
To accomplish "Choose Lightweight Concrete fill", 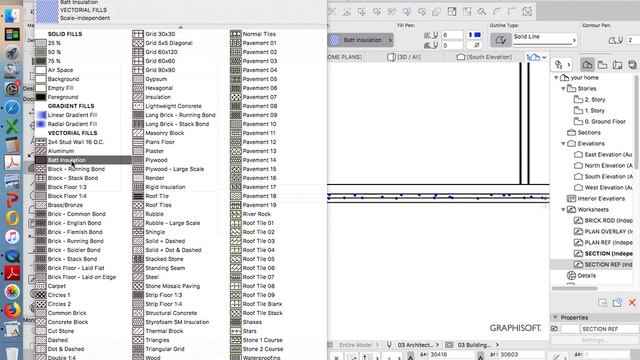I will tap(173, 106).
